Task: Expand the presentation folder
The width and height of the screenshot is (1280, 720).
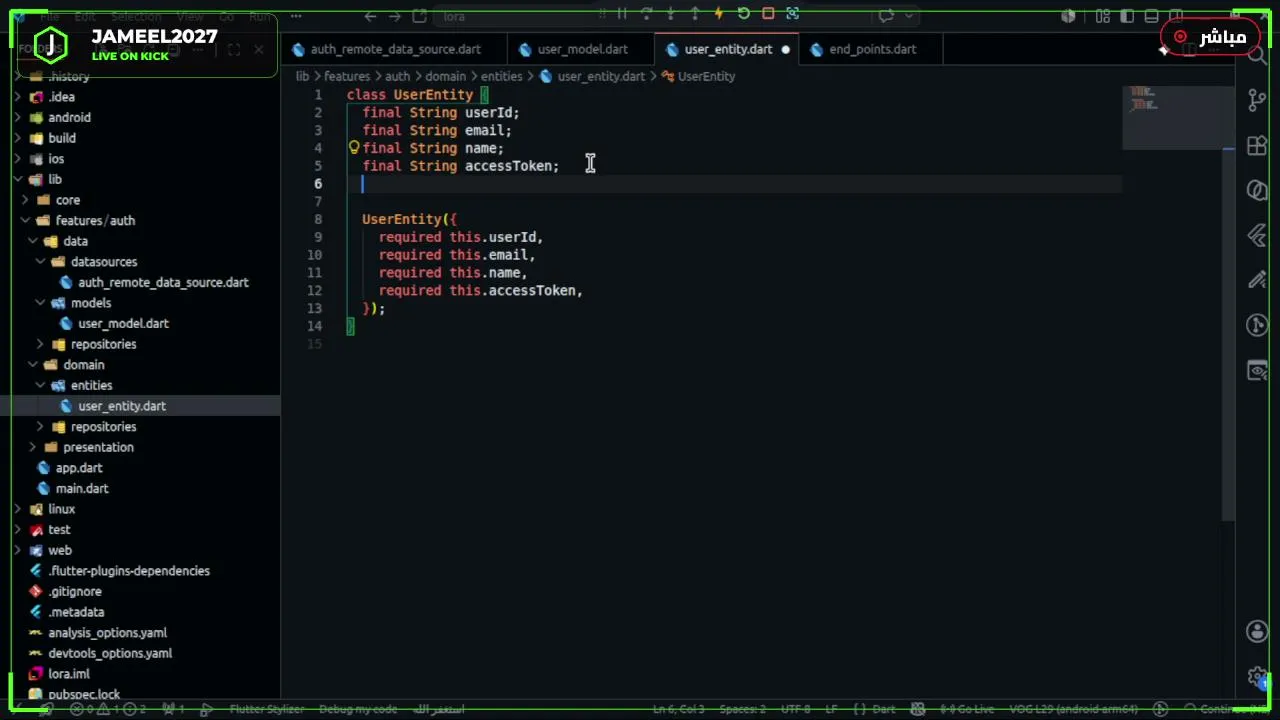Action: [x=33, y=447]
